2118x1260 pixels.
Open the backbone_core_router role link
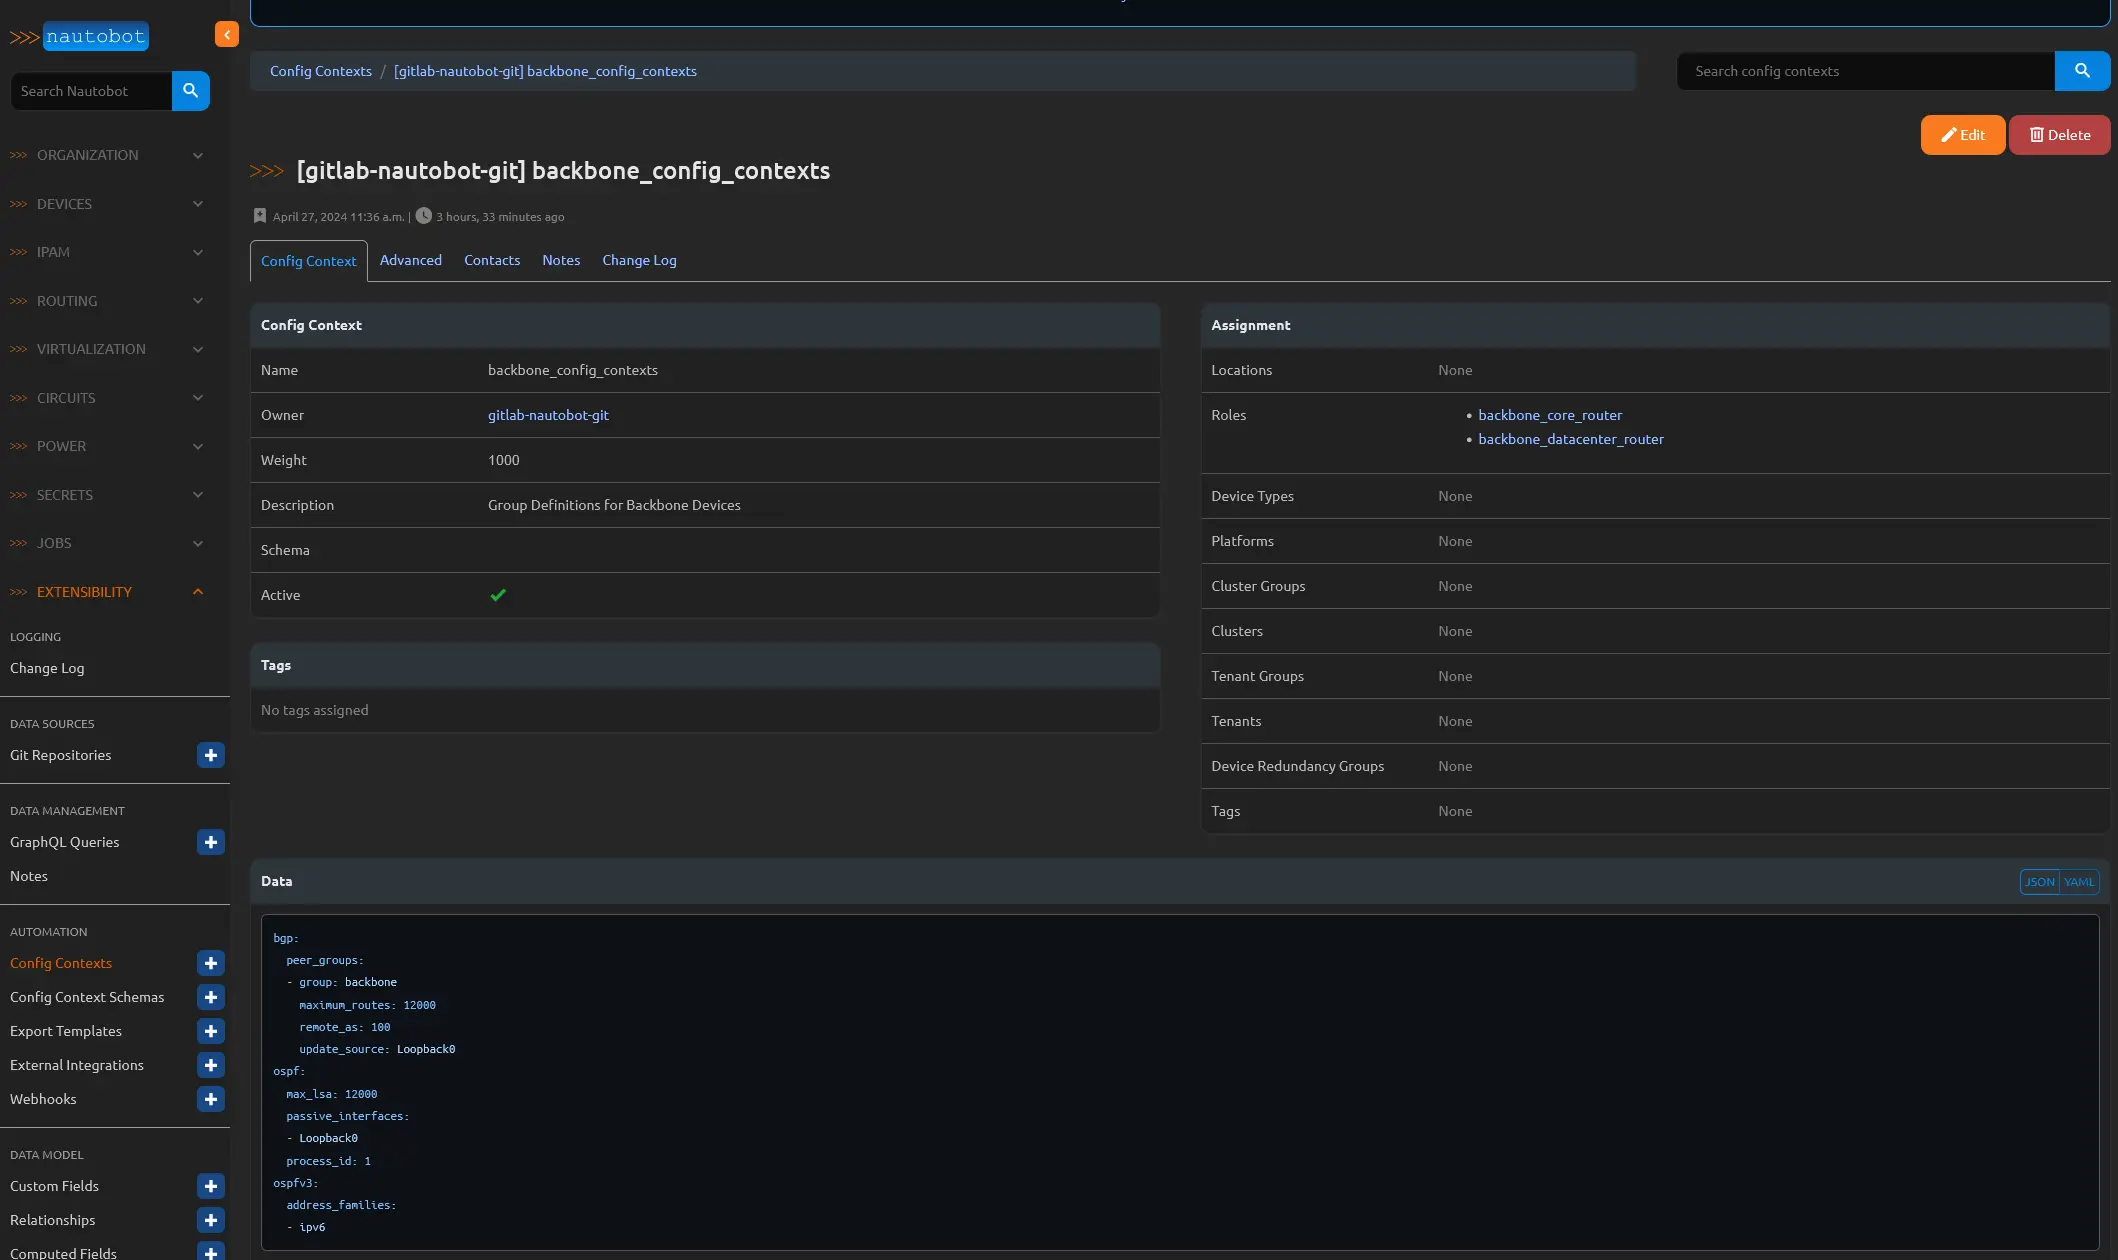(1550, 415)
